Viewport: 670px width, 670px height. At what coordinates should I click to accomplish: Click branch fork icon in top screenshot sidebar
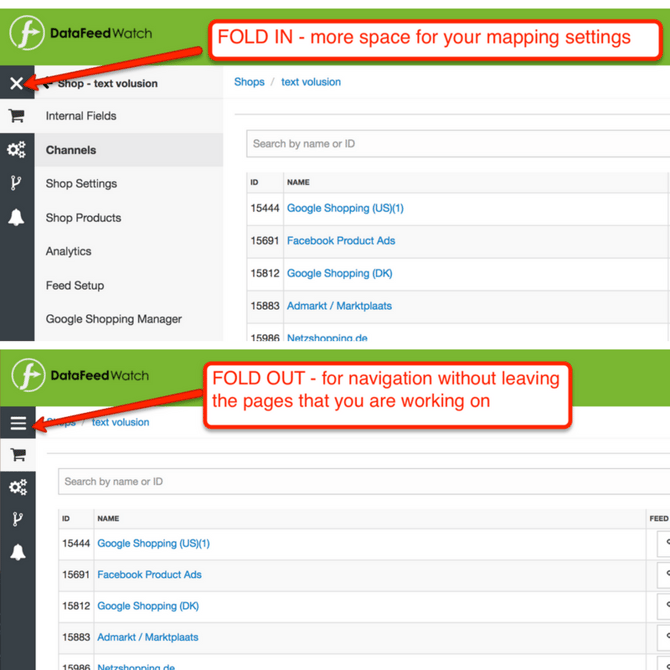click(x=16, y=183)
